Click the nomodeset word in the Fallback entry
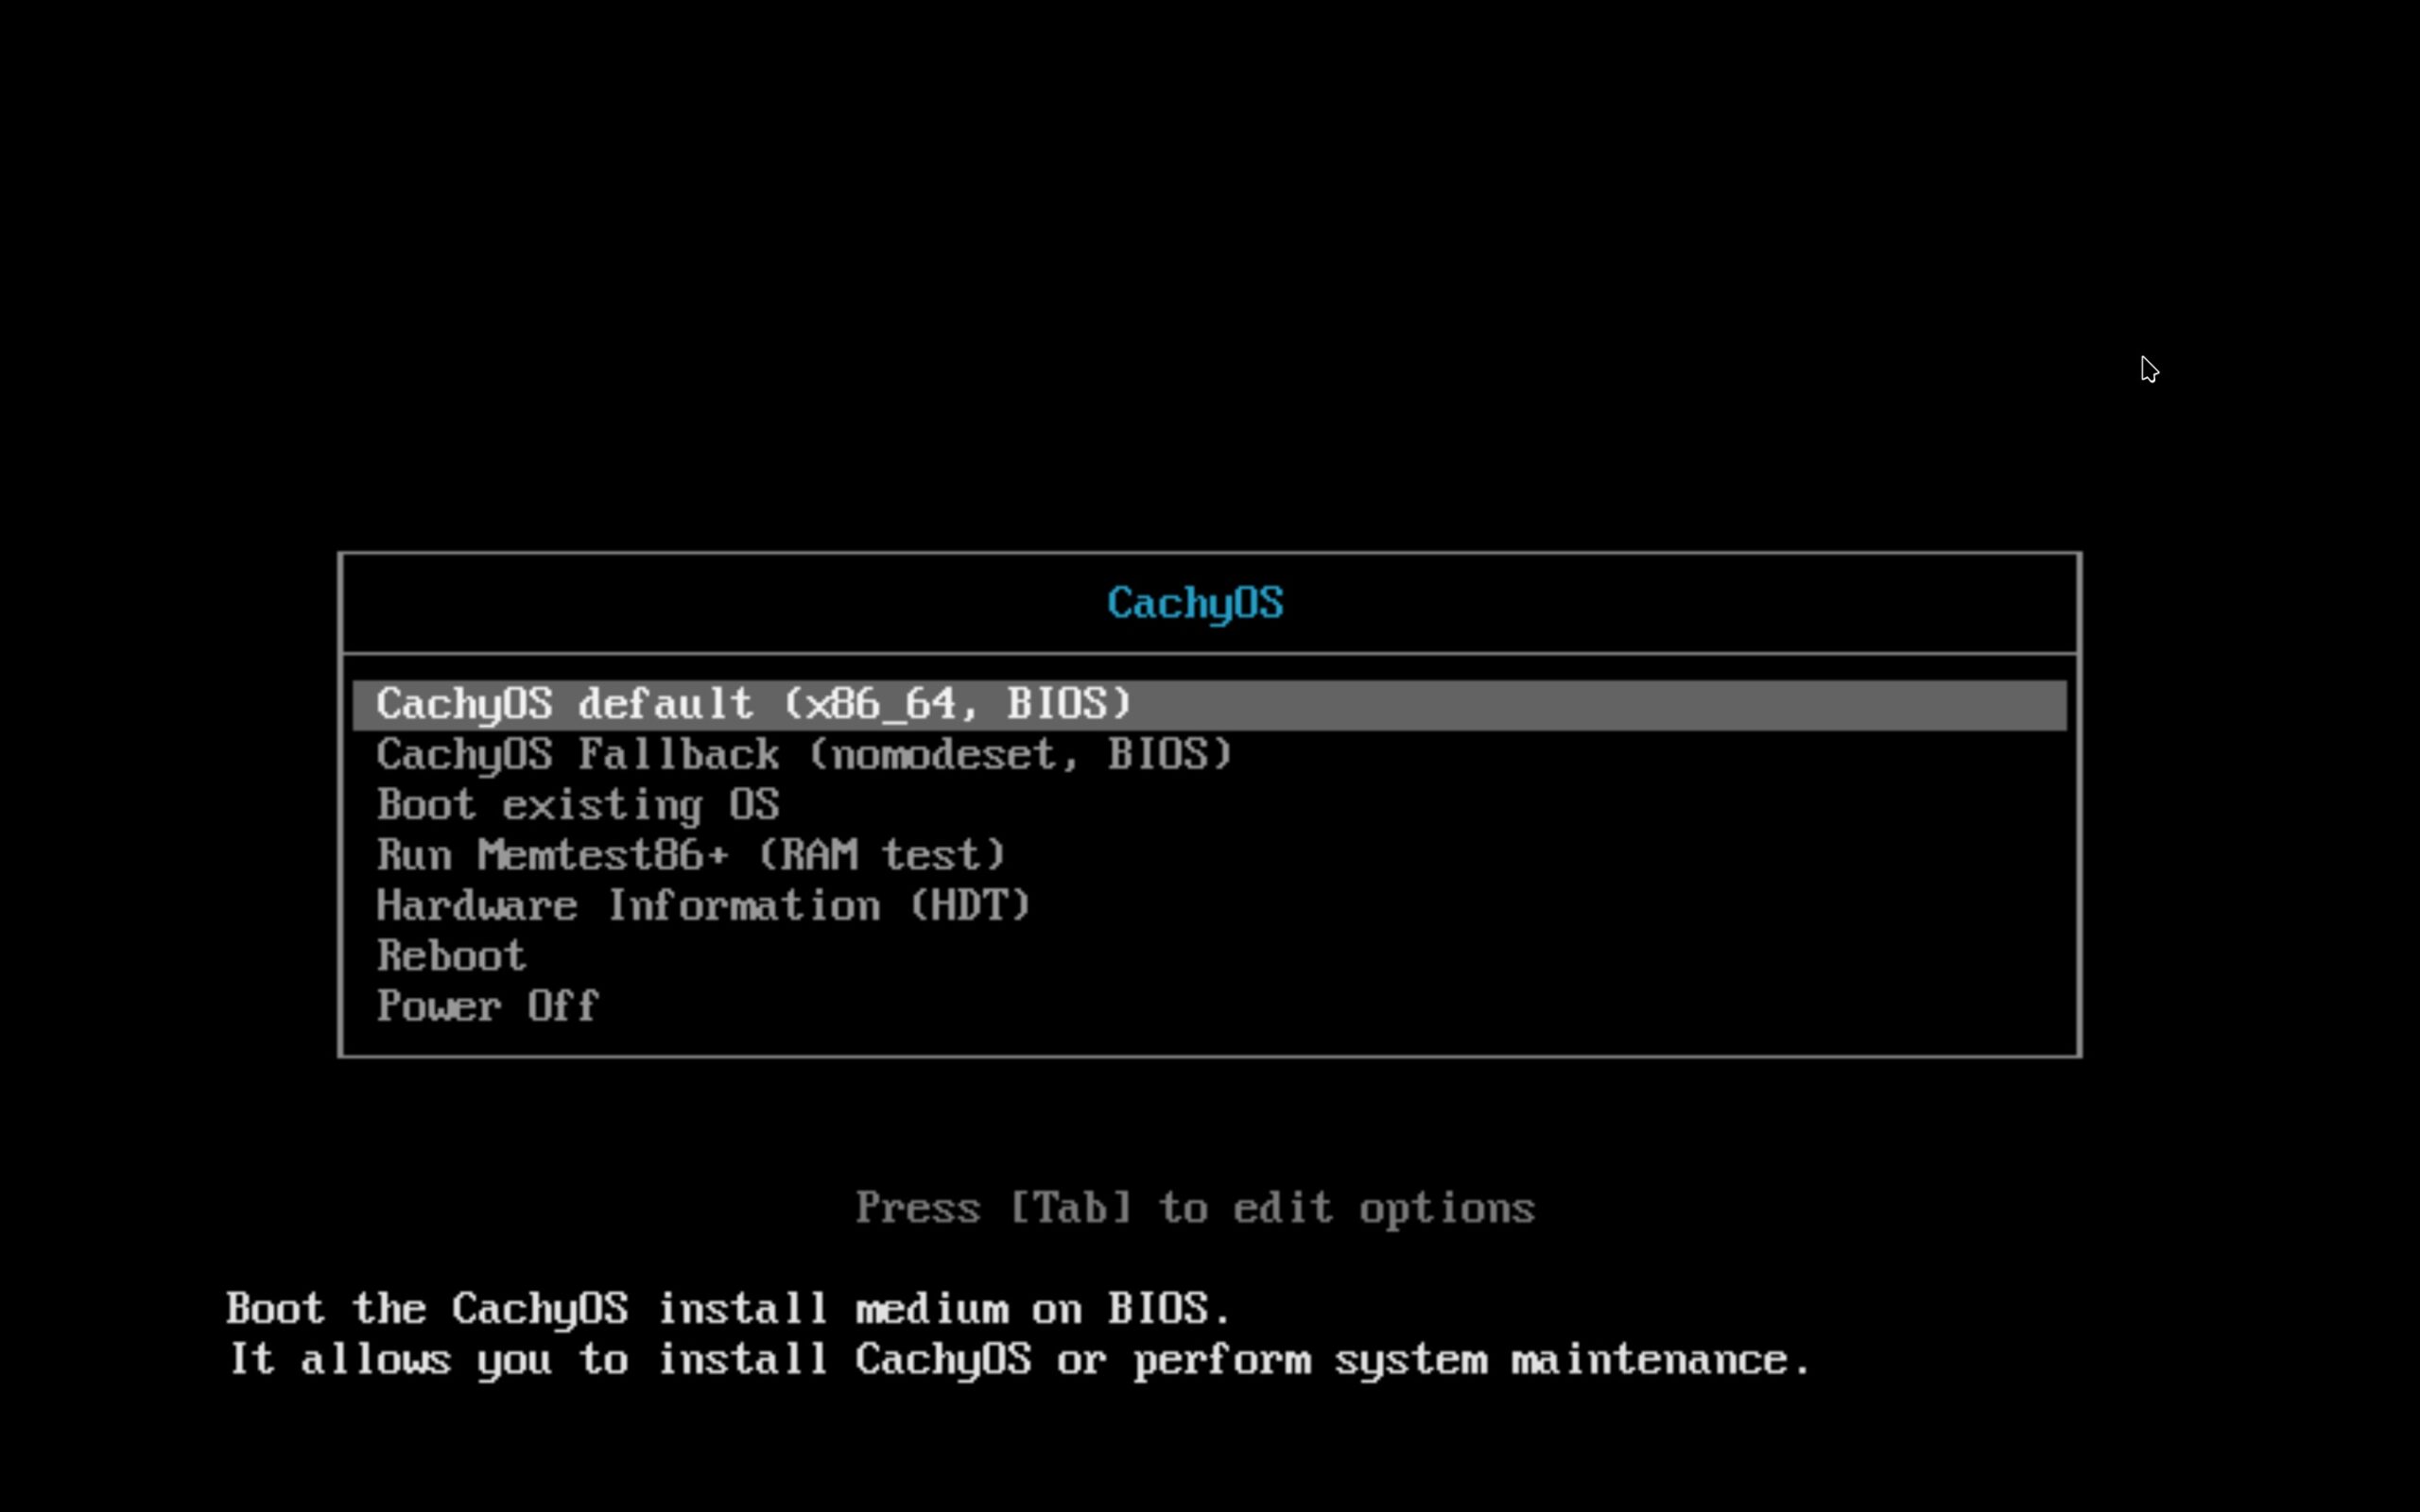 (x=943, y=754)
